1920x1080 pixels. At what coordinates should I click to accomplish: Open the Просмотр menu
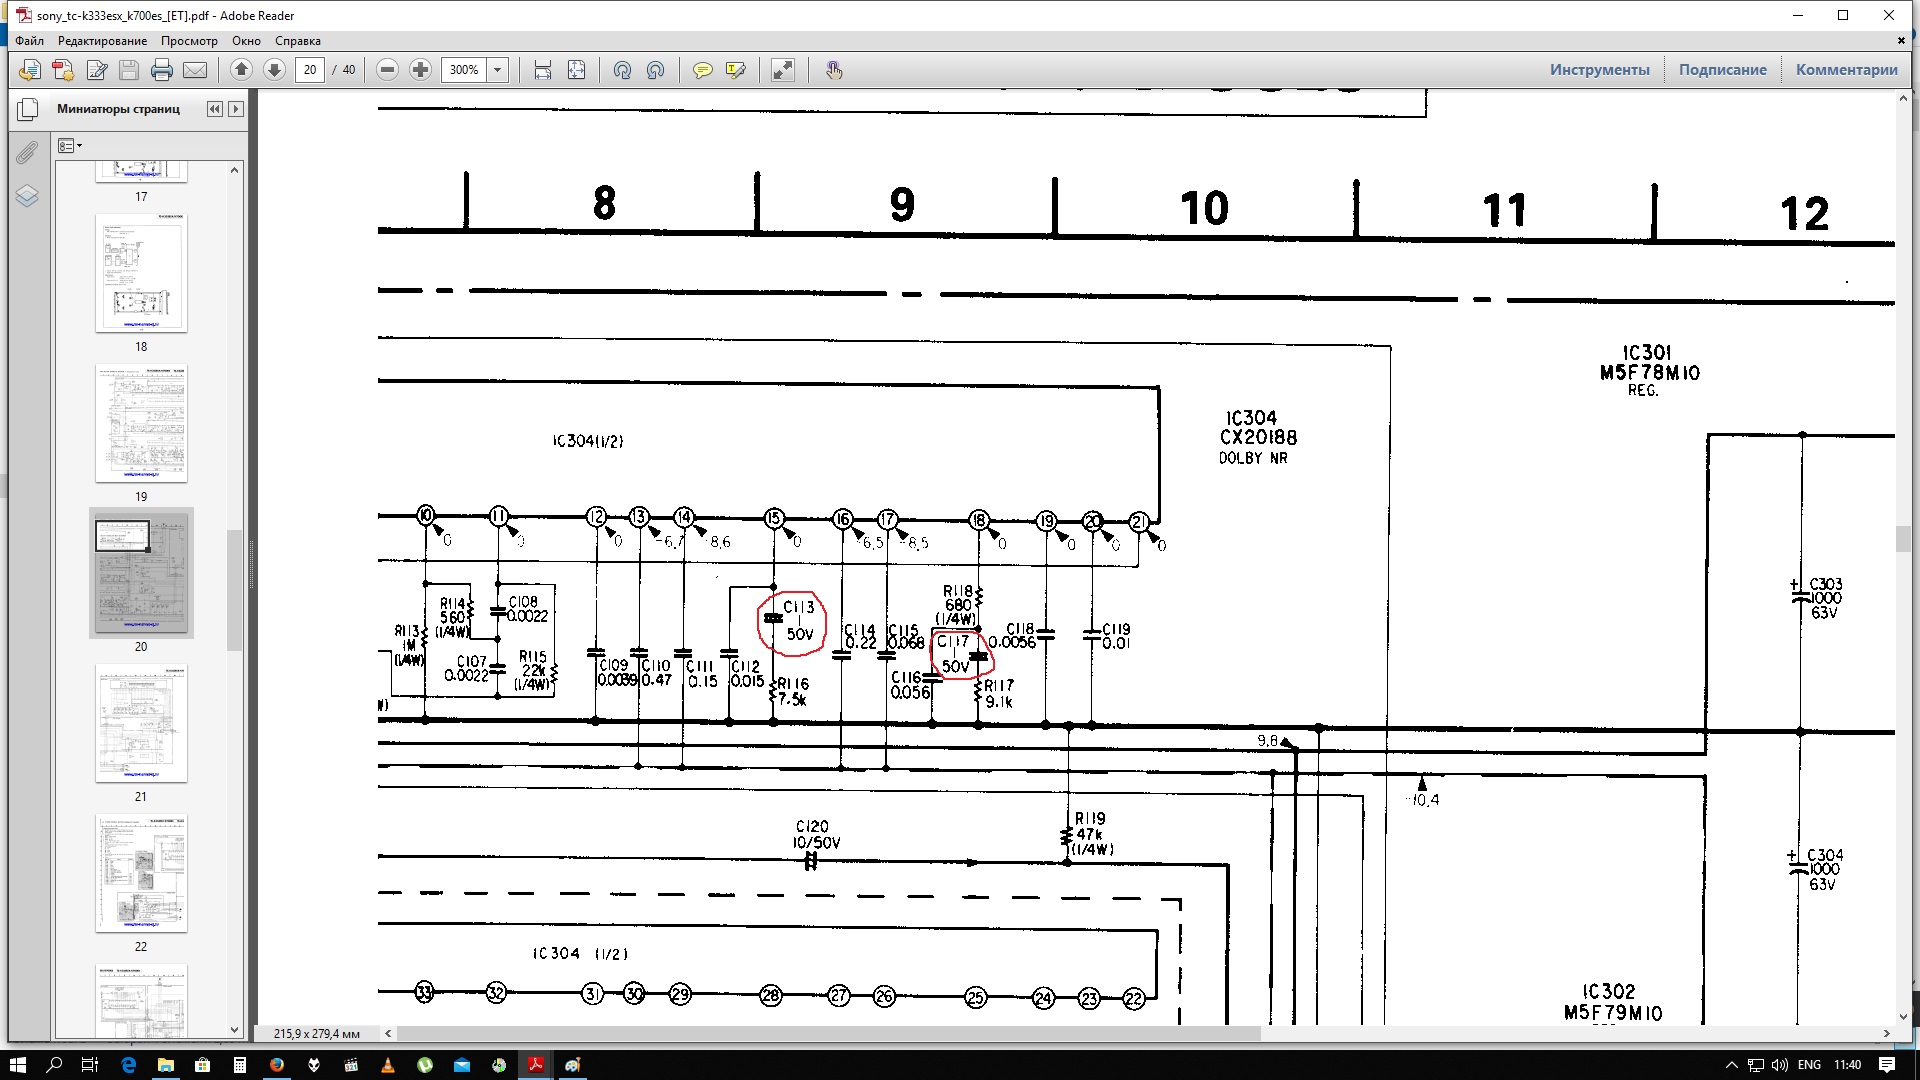pos(189,41)
